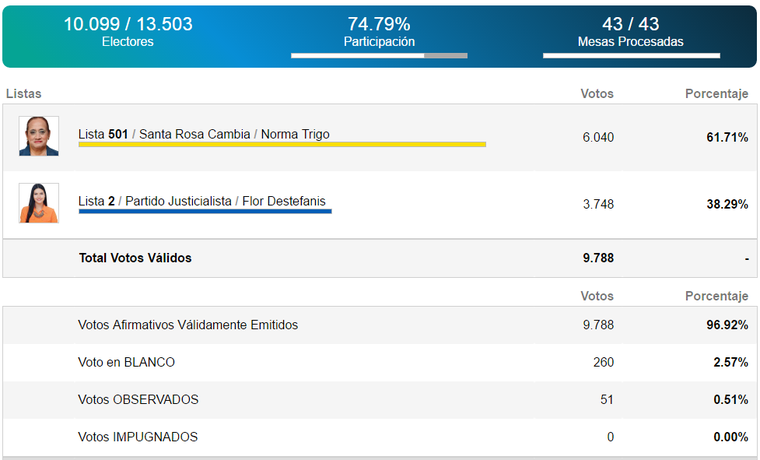Select the Votos OBSERVADOS row
Screen dimensions: 760x460
click(138, 400)
